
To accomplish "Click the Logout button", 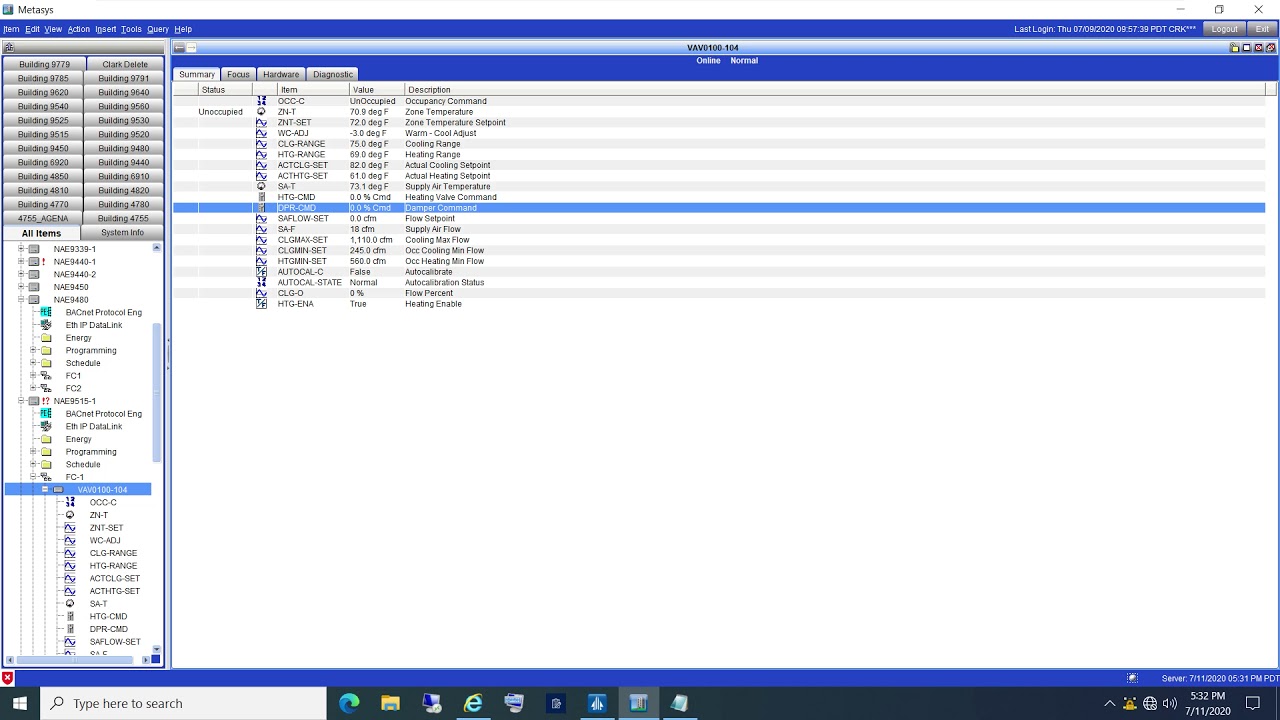I will tap(1225, 29).
